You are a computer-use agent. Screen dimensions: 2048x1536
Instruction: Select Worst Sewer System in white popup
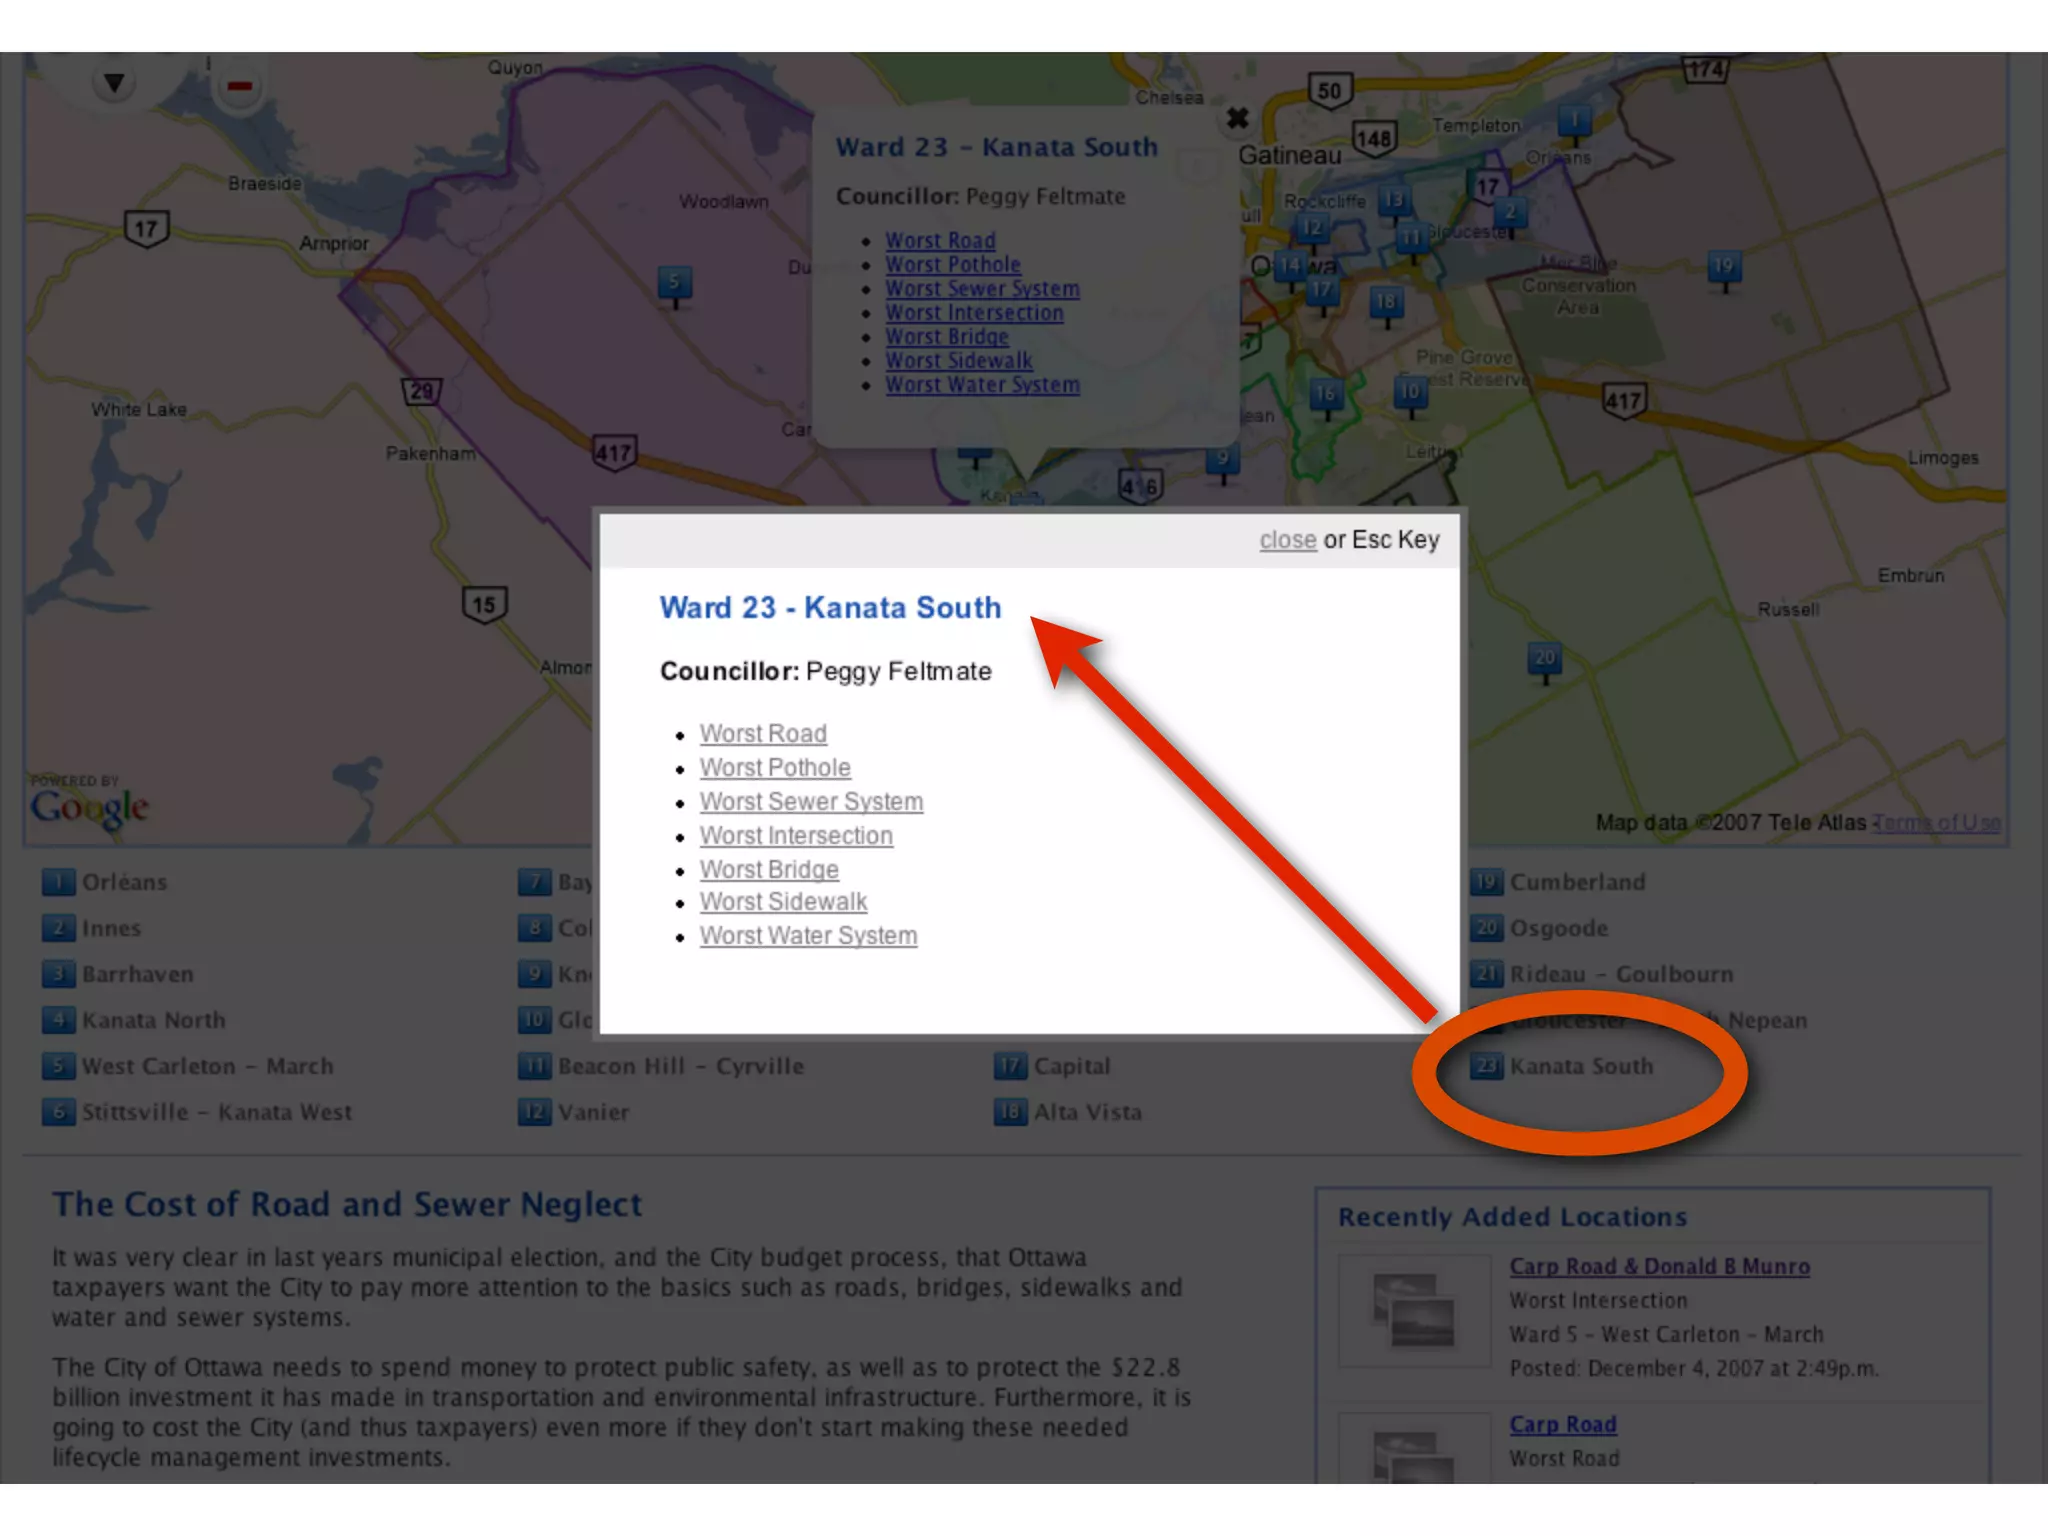[811, 801]
